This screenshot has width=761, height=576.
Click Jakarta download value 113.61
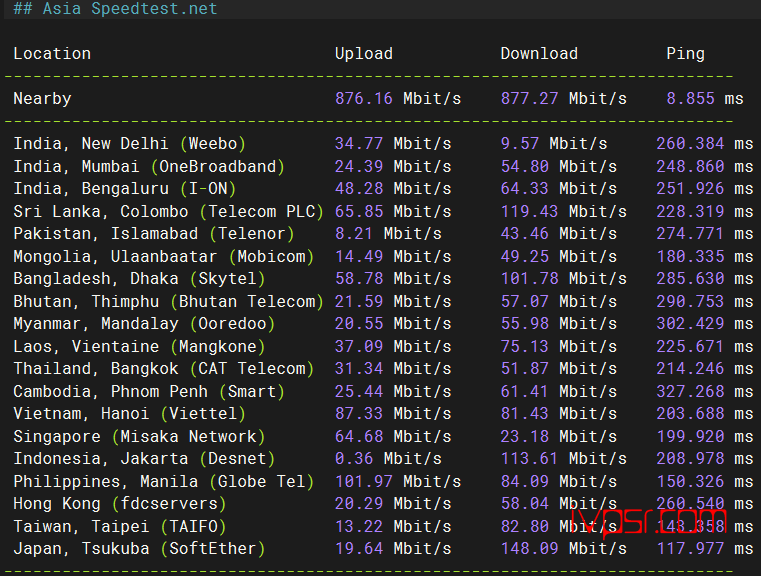click(x=529, y=460)
